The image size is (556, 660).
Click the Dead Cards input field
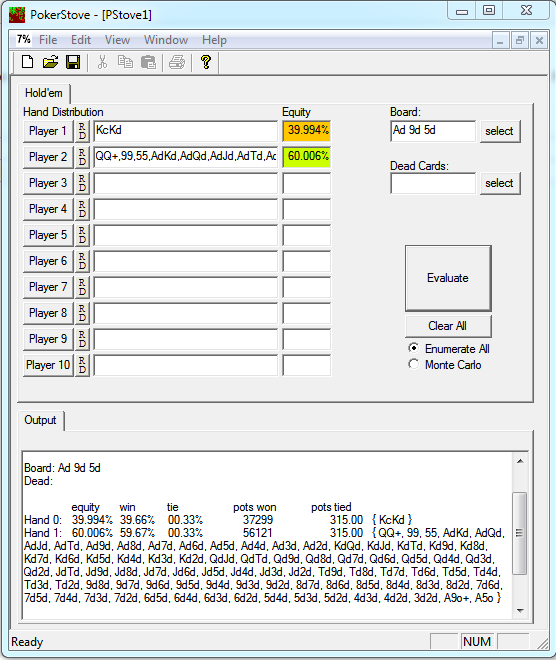point(433,183)
